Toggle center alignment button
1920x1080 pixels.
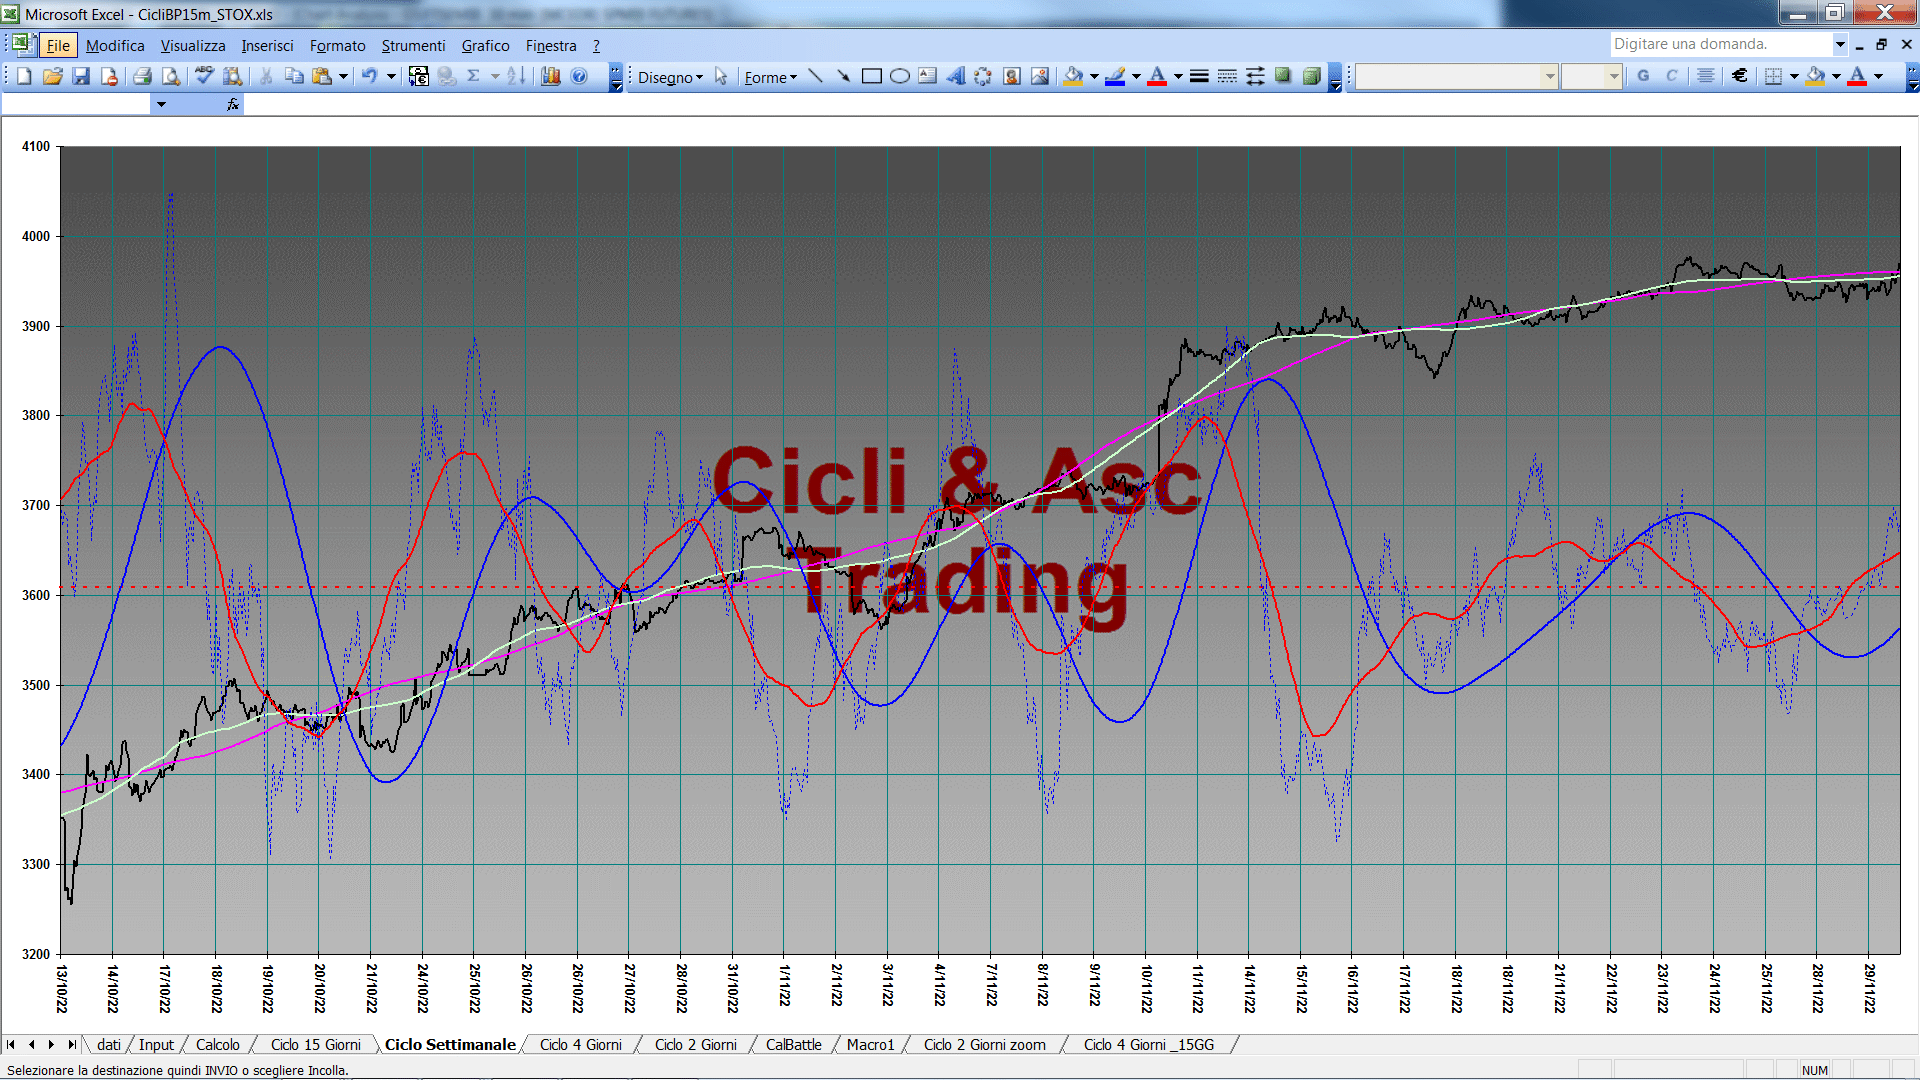(1706, 76)
